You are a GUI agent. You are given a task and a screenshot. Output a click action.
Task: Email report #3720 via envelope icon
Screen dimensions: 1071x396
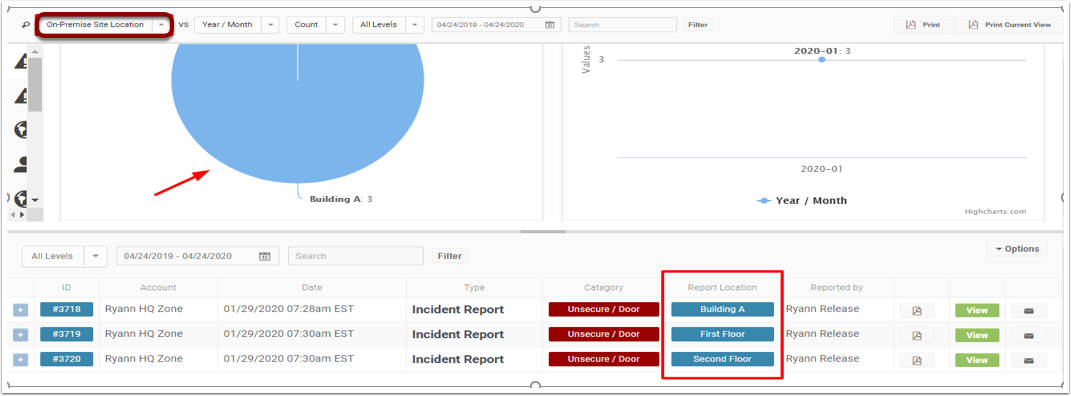(1029, 360)
